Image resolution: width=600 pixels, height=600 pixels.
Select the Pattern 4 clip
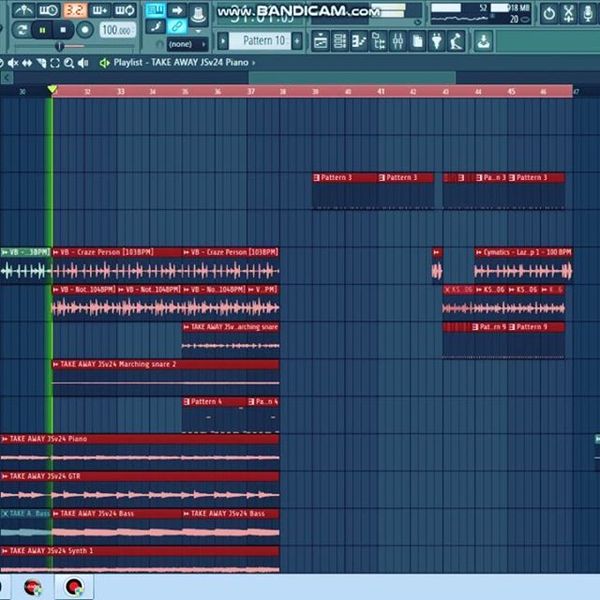tap(214, 415)
